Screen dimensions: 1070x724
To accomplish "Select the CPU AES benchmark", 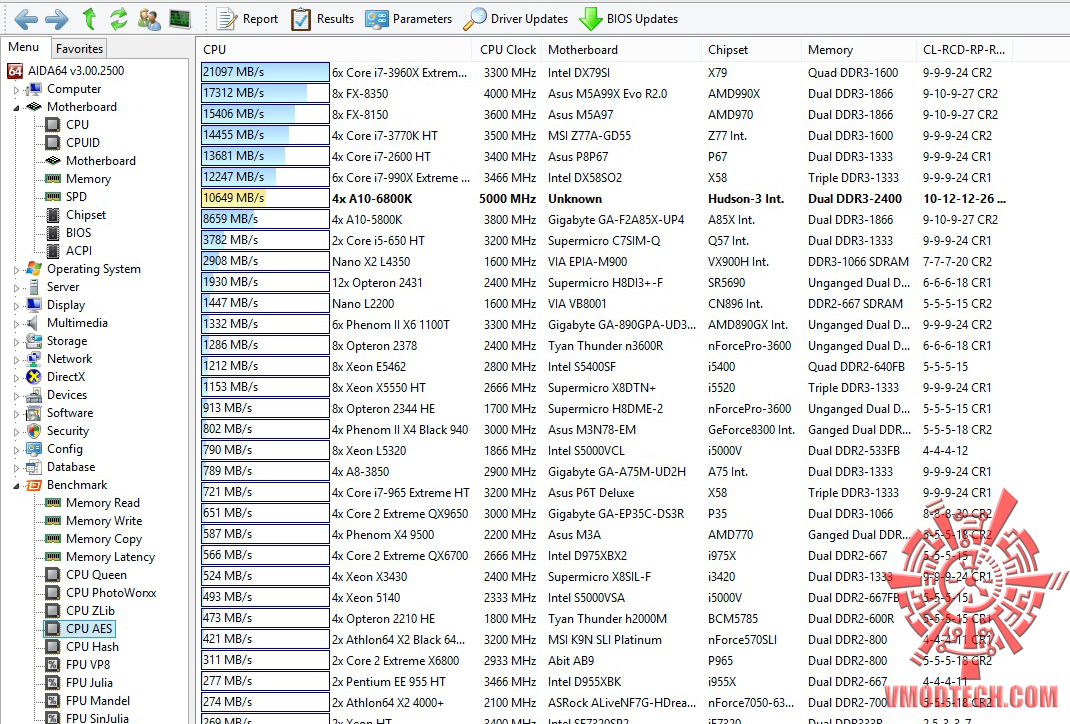I will tap(79, 628).
